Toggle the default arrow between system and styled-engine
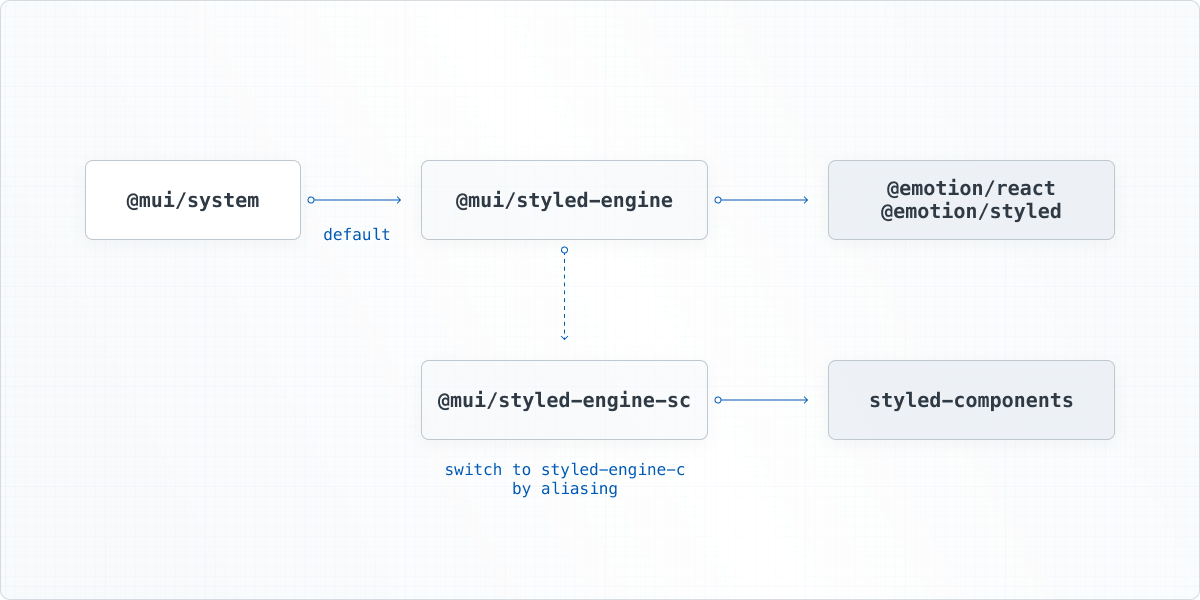 355,199
